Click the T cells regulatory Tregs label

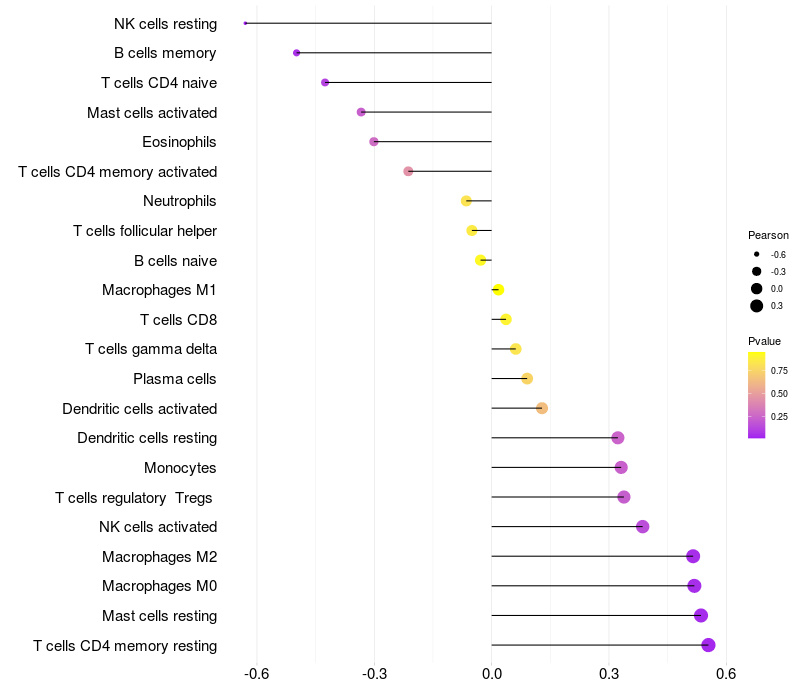(x=134, y=497)
